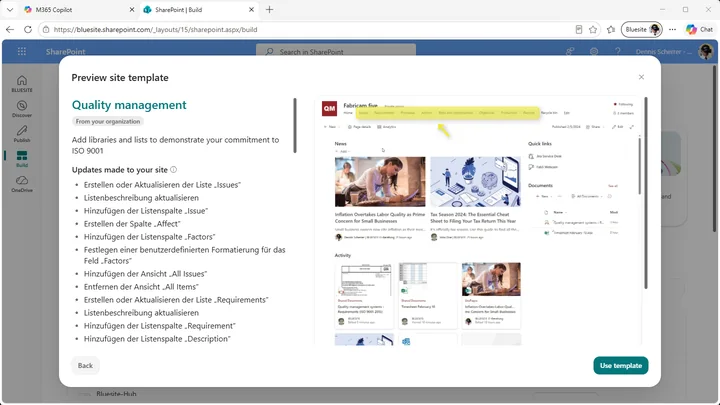The height and width of the screenshot is (405, 720).
Task: Click the reading view icon in address bar
Action: click(x=579, y=29)
